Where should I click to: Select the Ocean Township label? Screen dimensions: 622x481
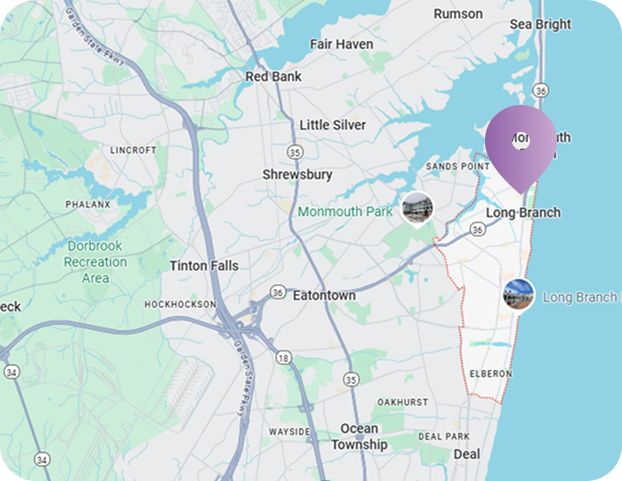(x=359, y=436)
